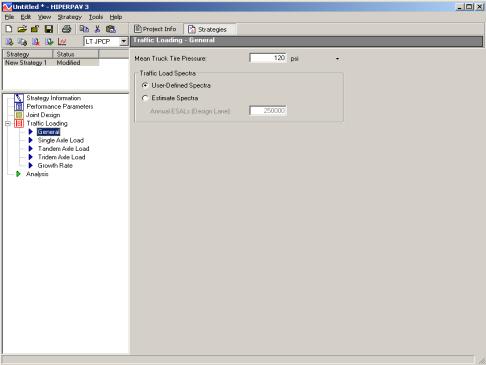Click the Duplicate strategy icon
Viewport: 486px width, 365px height.
tap(22, 41)
